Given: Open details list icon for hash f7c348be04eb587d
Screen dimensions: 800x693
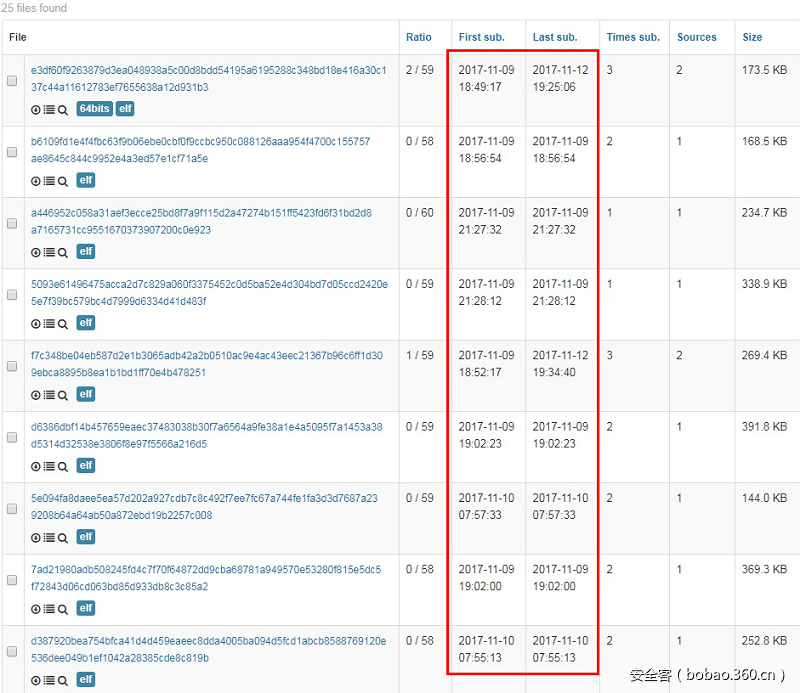Looking at the screenshot, I should [49, 395].
